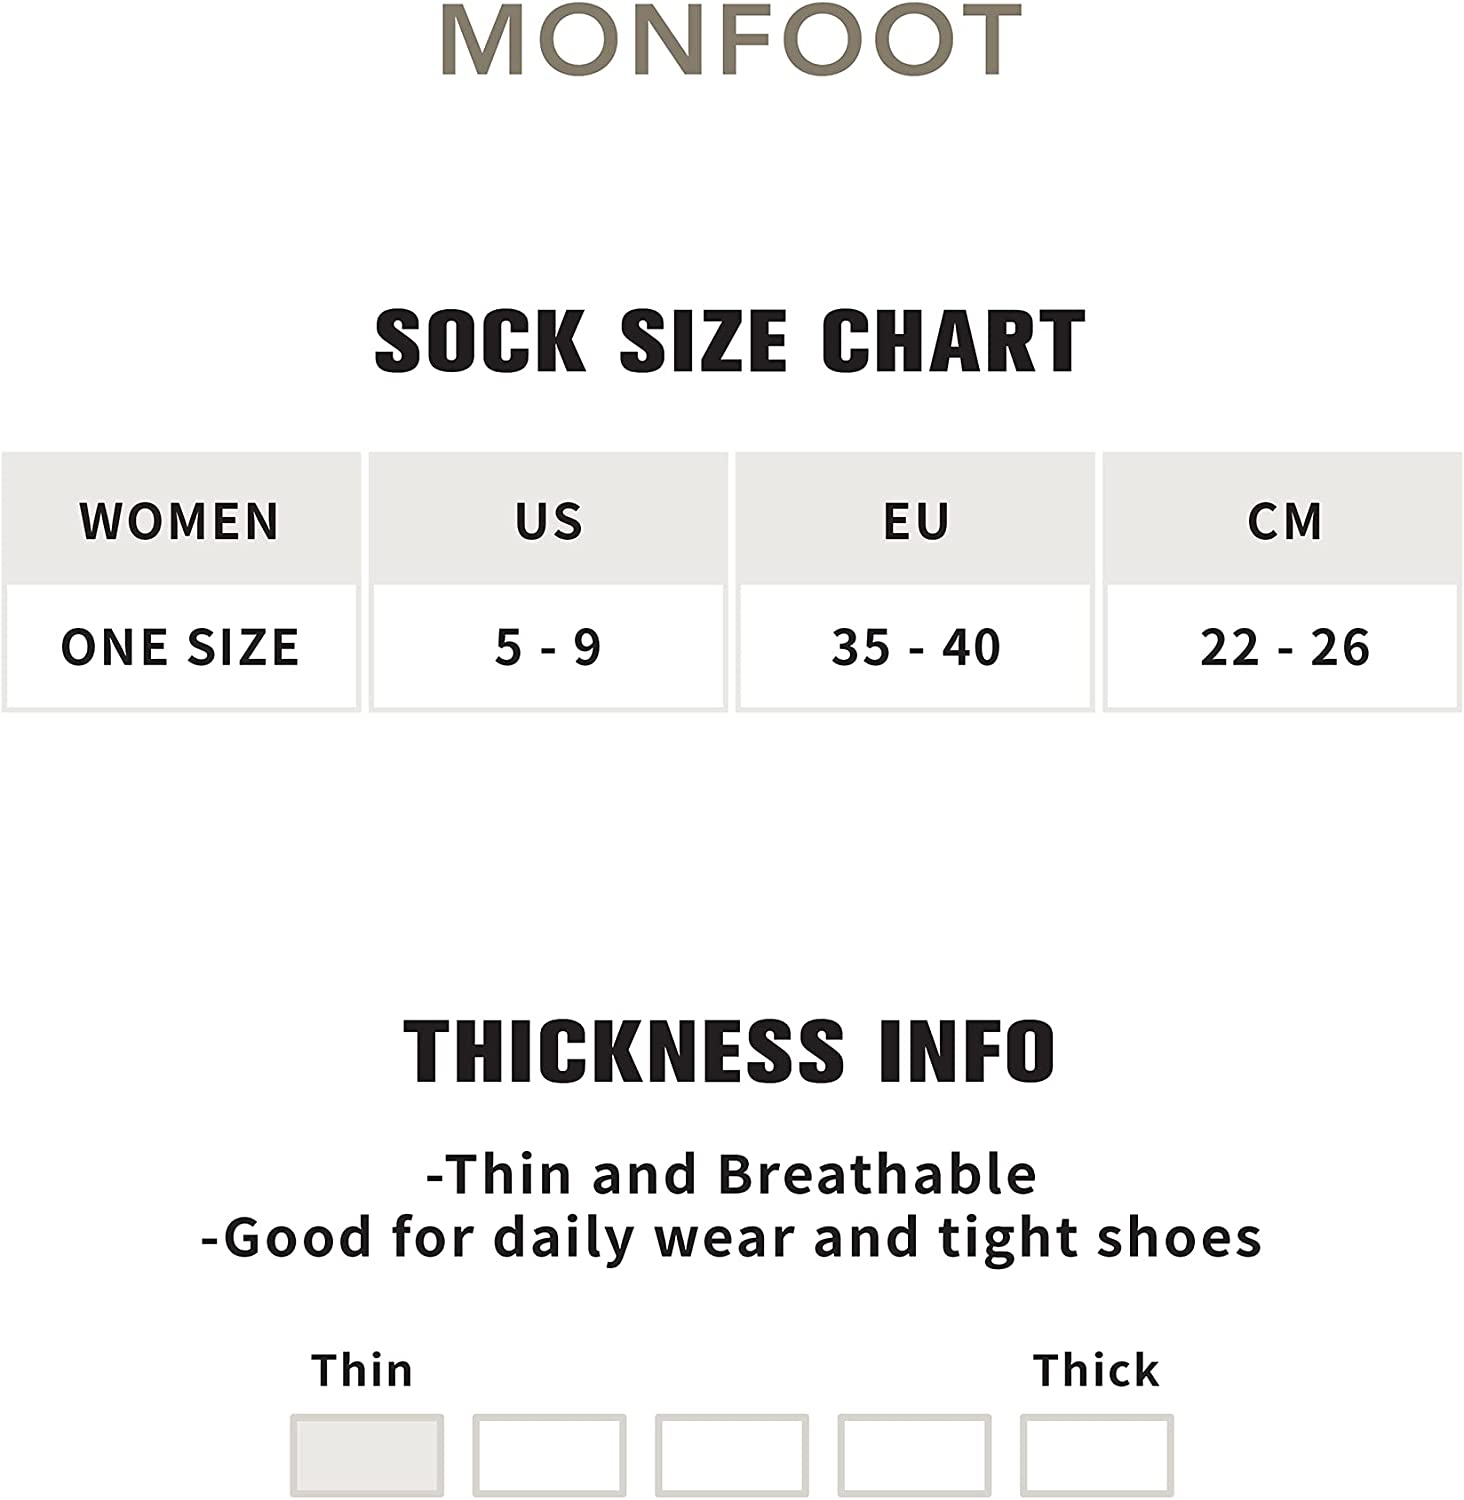Select the CM column header
This screenshot has width=1464, height=1500.
coord(1284,521)
